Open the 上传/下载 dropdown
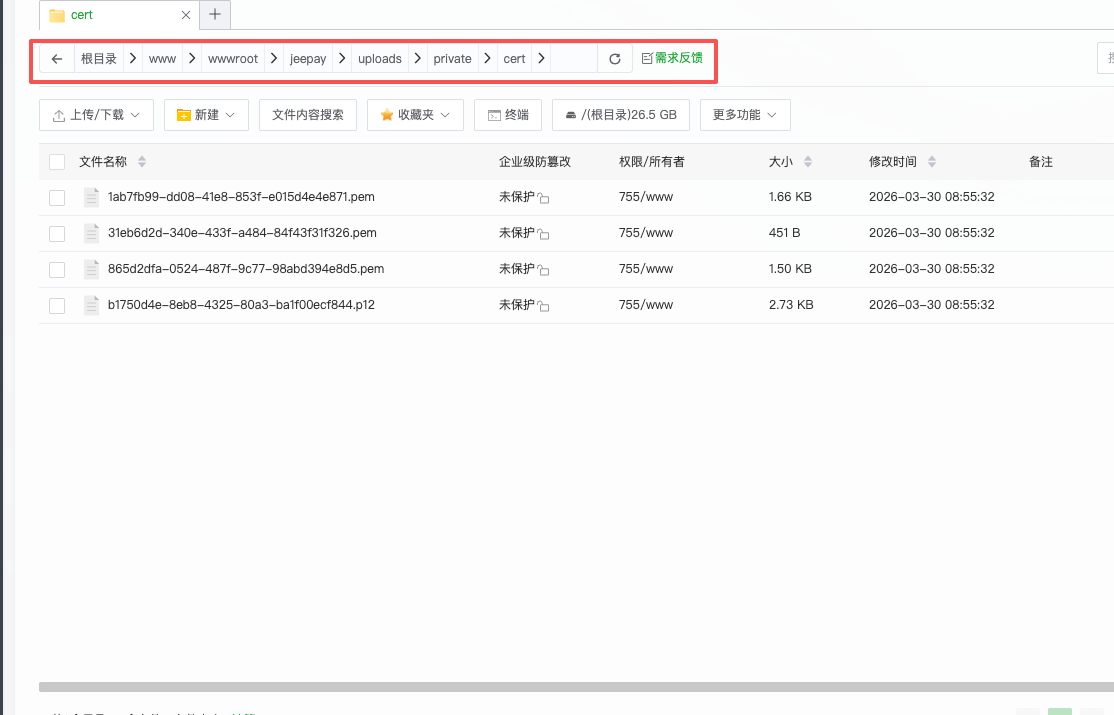 click(x=97, y=115)
